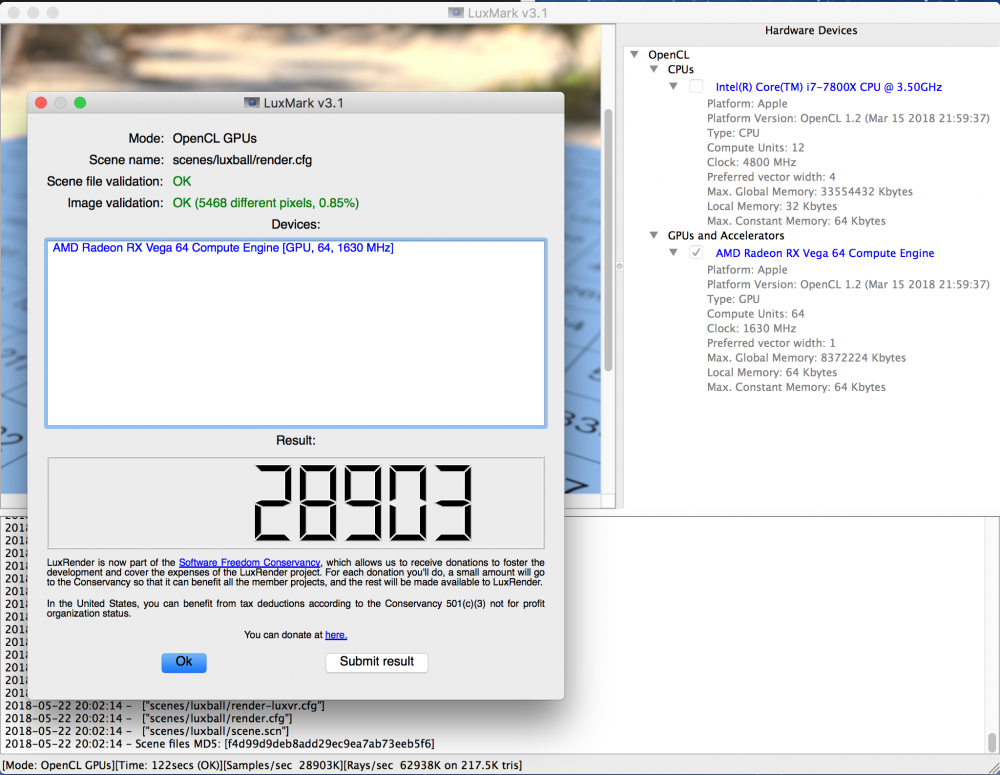Open the Software Freedom Conservancy link

(249, 563)
